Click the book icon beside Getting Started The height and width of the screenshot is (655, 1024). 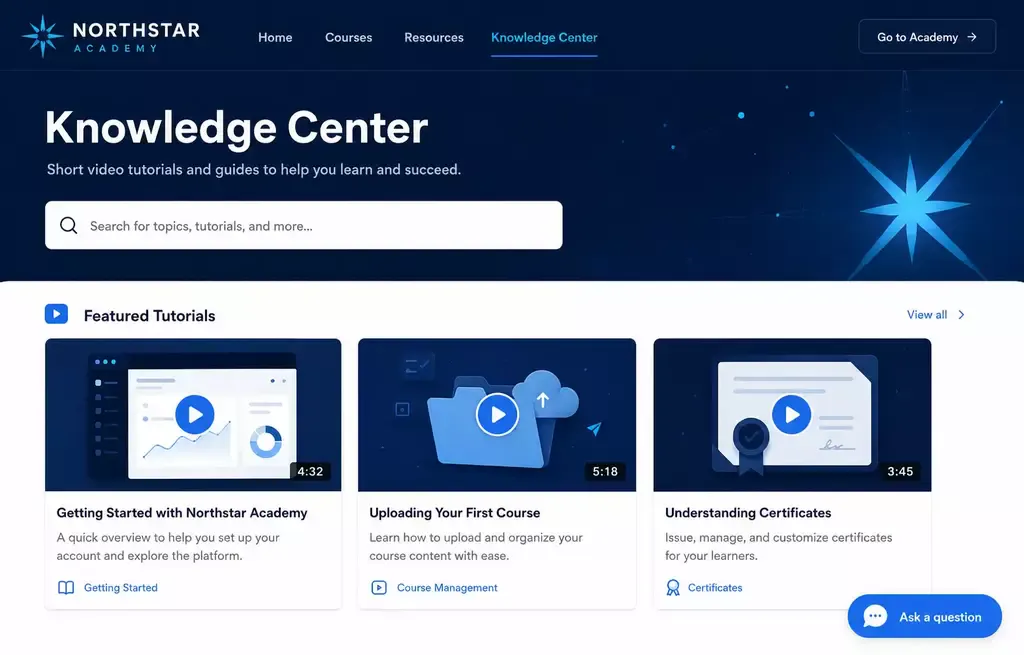[66, 587]
